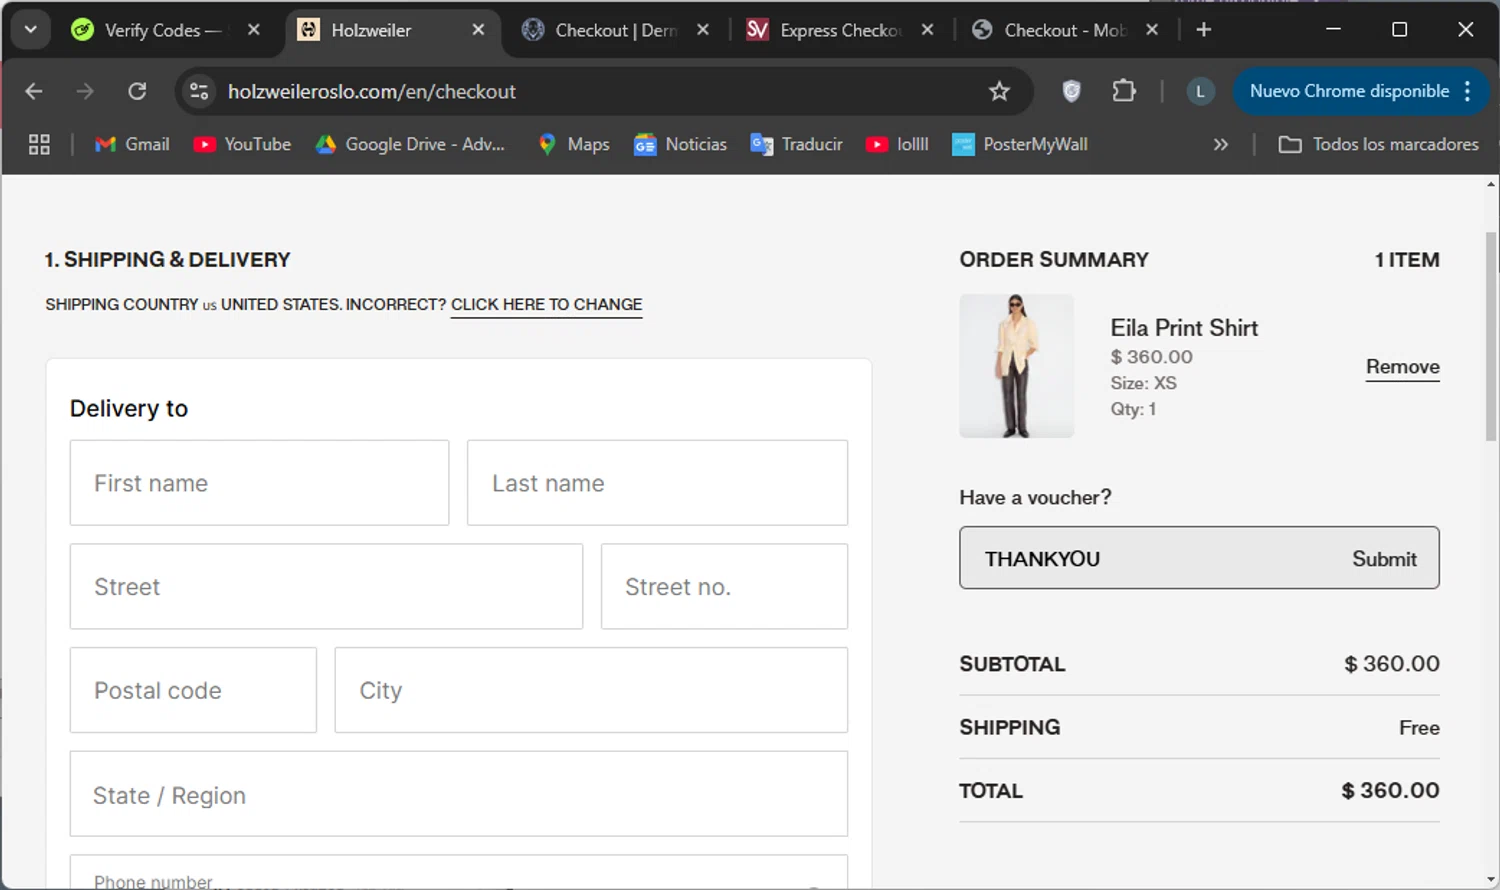Viewport: 1500px width, 890px height.
Task: Reload the checkout page
Action: [137, 91]
